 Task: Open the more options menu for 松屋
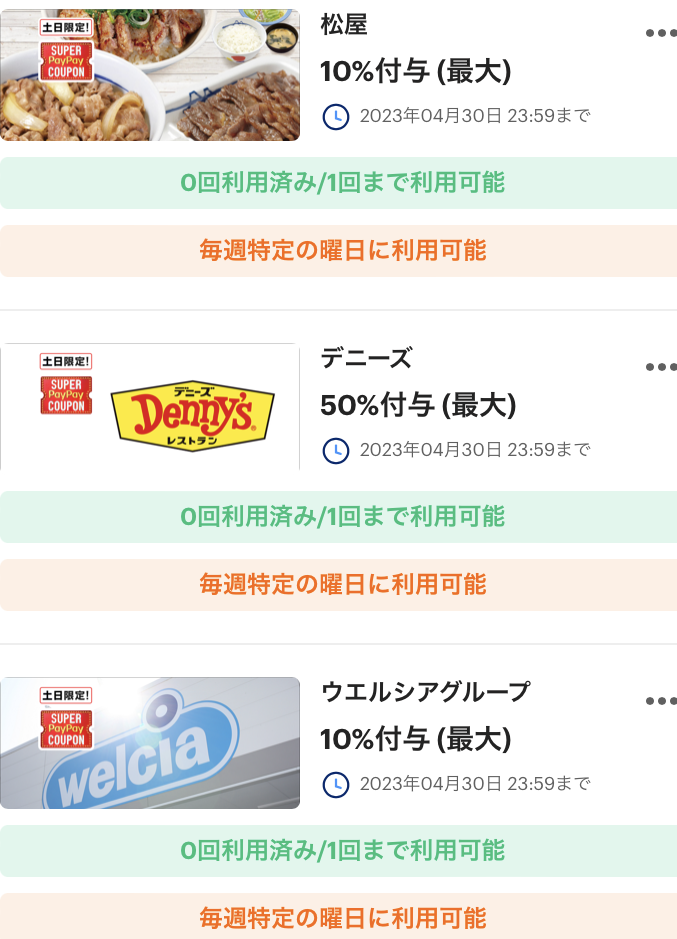tap(661, 34)
